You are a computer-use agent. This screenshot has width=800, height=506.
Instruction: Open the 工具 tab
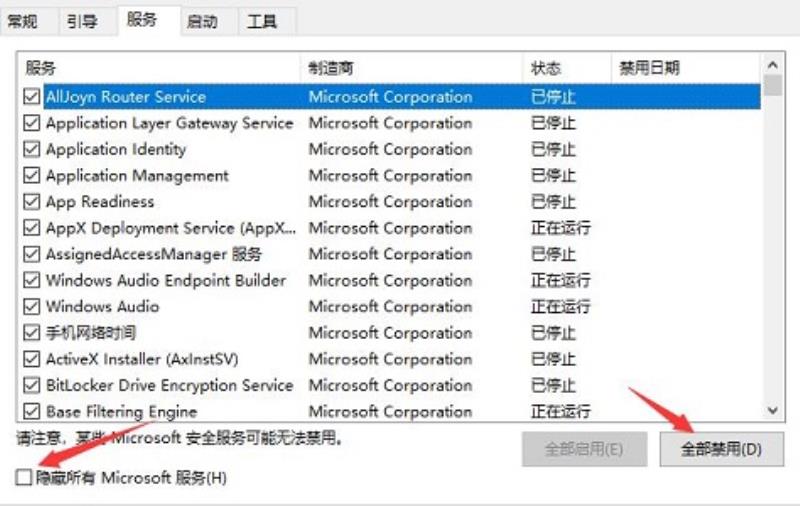point(262,21)
